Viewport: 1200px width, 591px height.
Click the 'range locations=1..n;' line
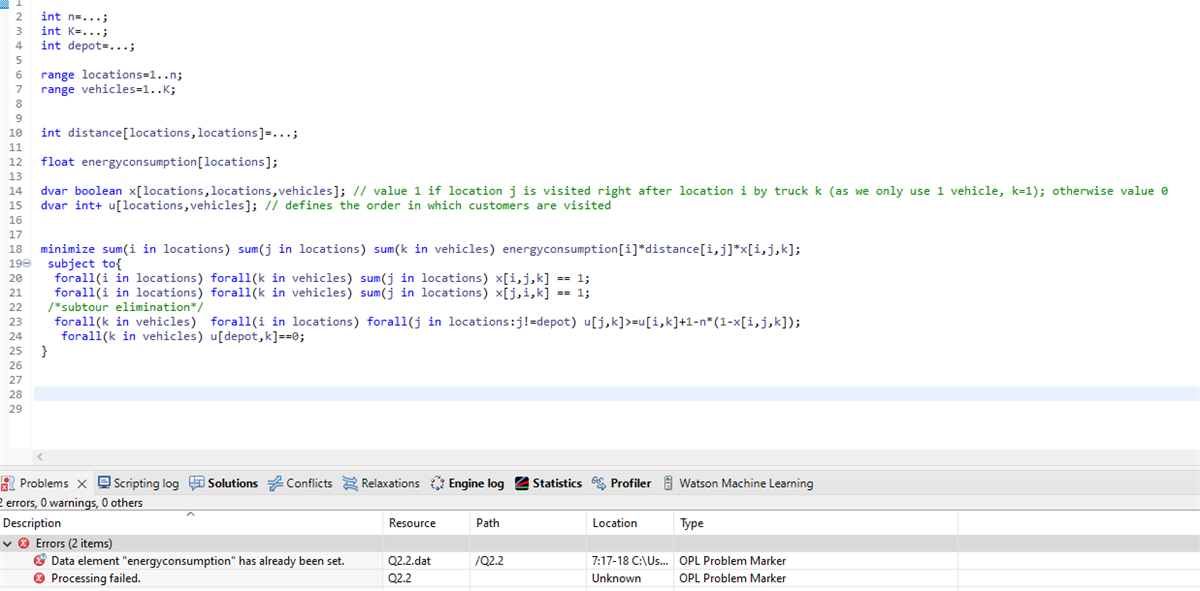pos(112,74)
